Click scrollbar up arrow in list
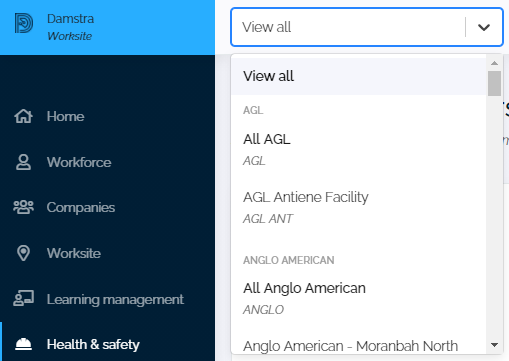 pos(494,63)
